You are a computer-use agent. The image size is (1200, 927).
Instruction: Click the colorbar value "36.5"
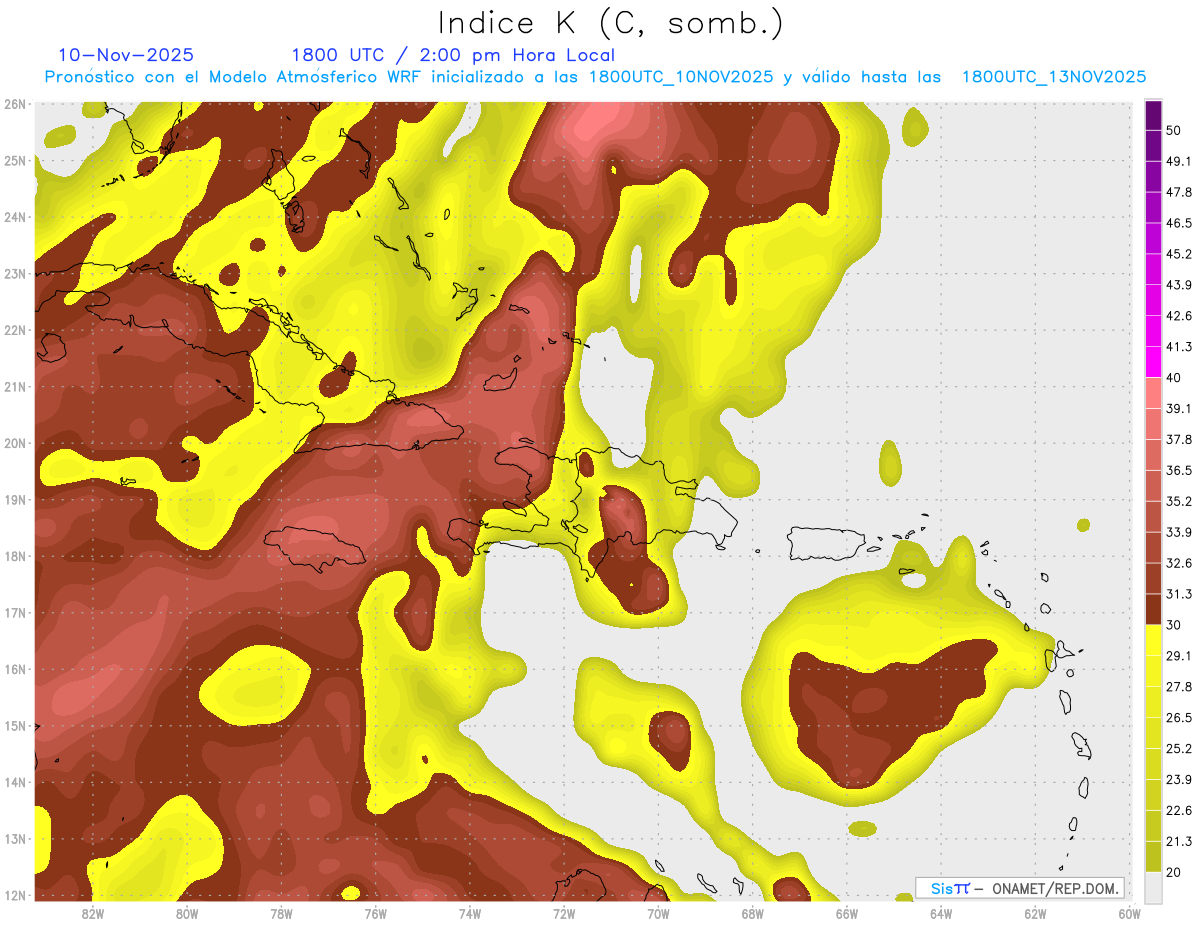[1179, 470]
